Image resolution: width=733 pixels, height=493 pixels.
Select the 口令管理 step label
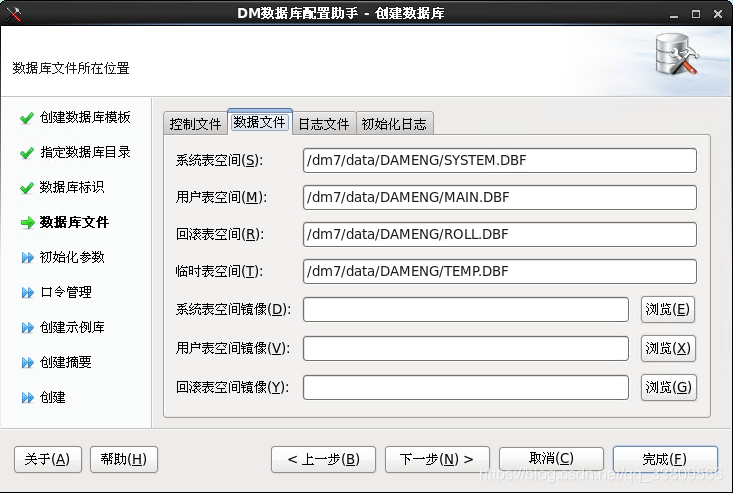coord(65,293)
